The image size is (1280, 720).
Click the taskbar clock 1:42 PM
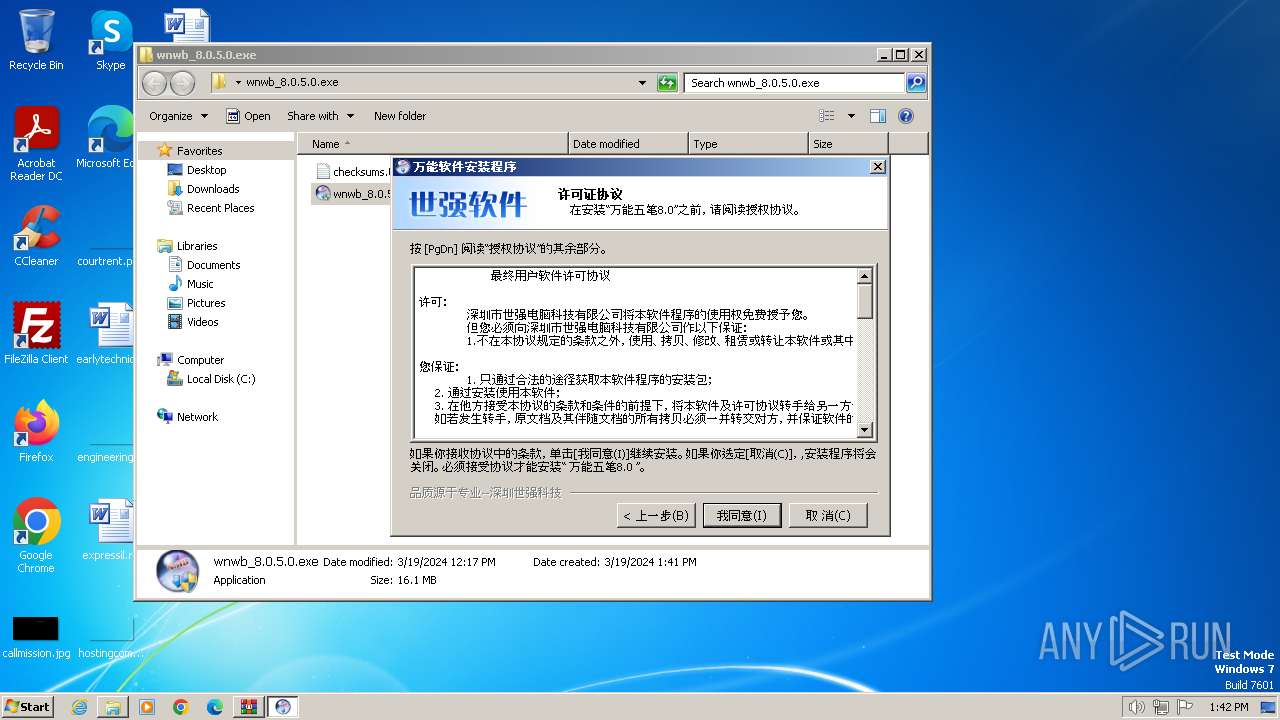[1228, 707]
